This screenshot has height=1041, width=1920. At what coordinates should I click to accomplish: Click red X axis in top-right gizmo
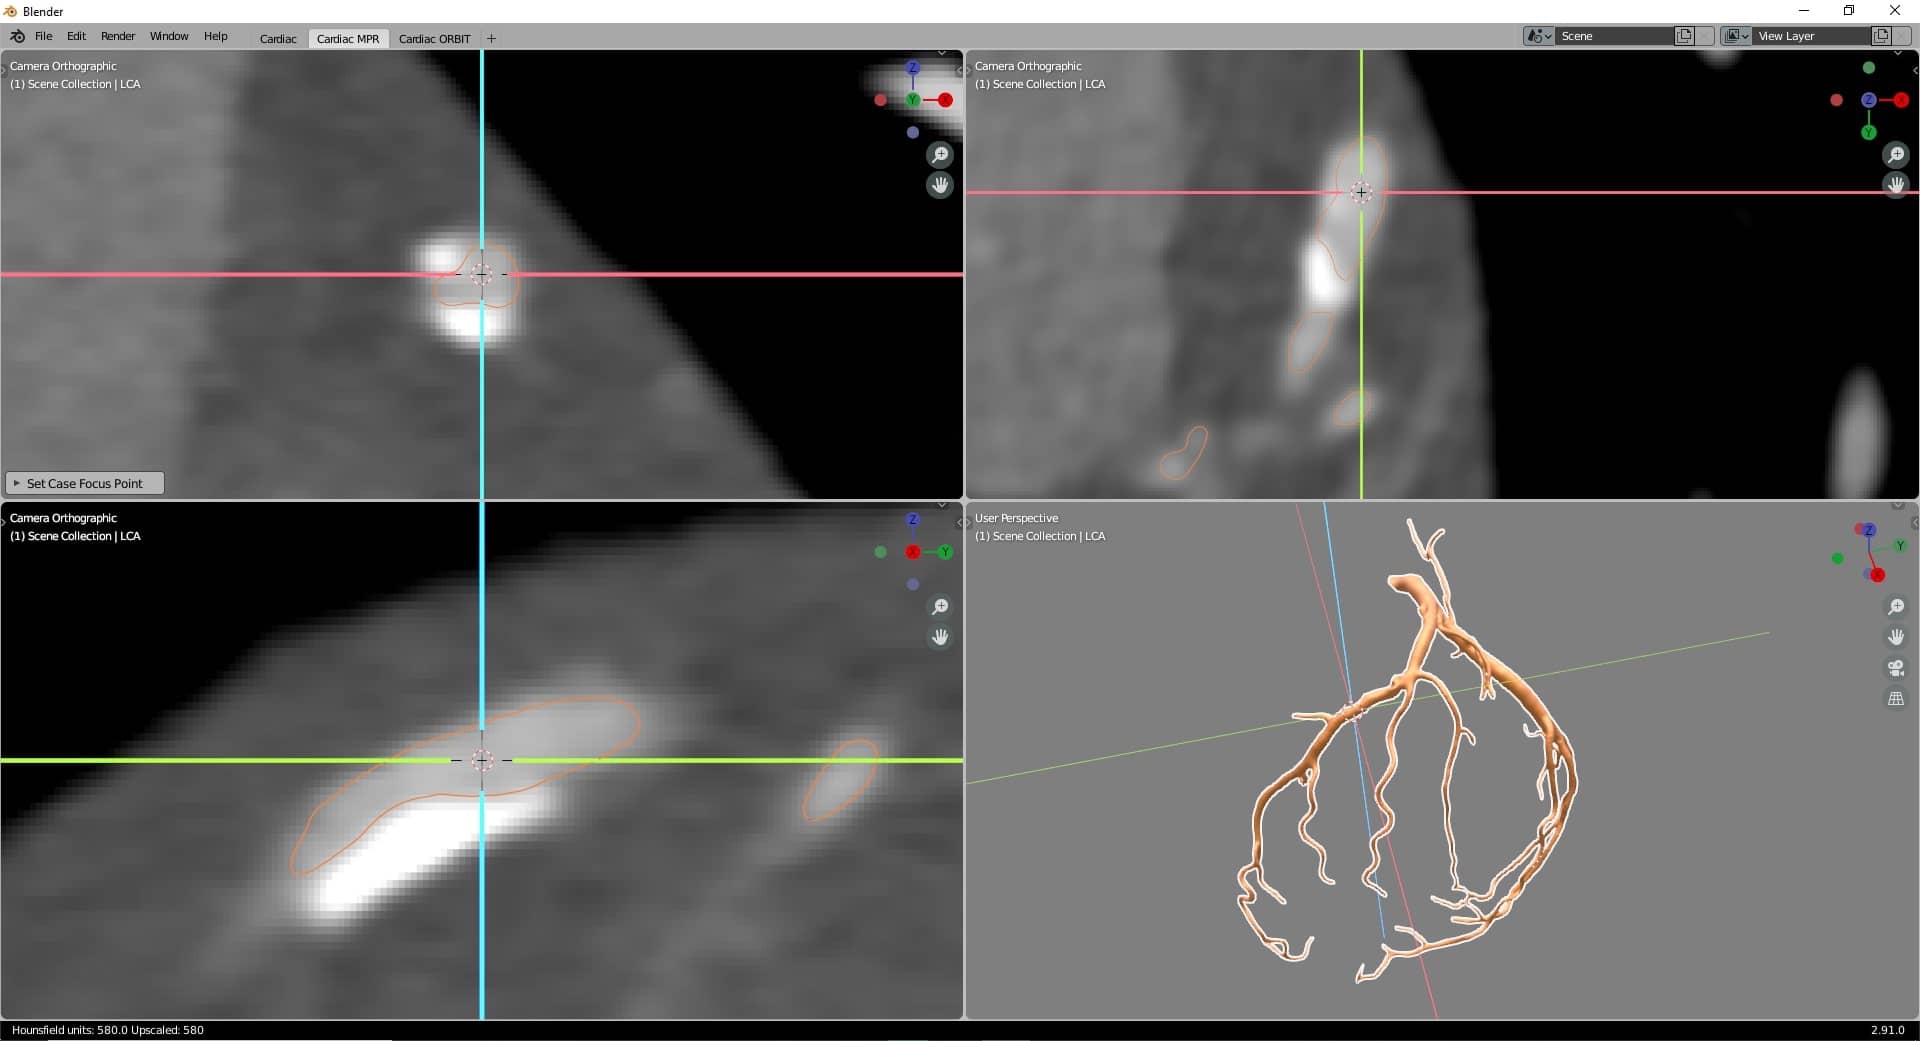[x=1901, y=100]
